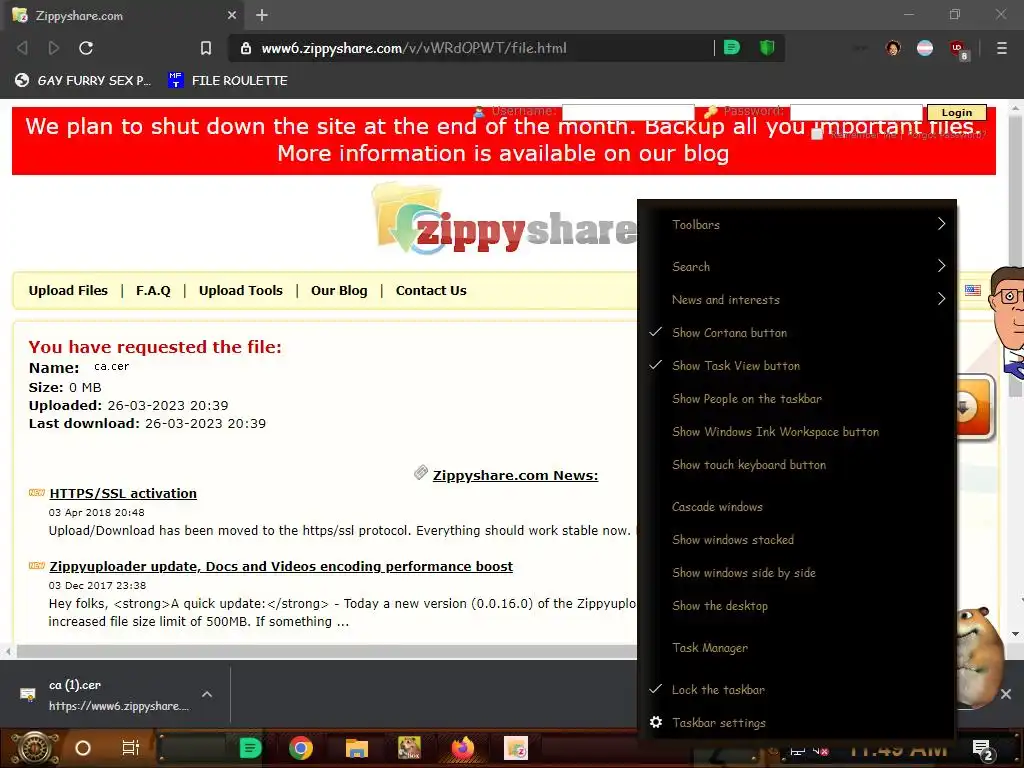Open the FILE ROULETTE bookmark
Viewport: 1024px width, 768px height.
(x=227, y=80)
